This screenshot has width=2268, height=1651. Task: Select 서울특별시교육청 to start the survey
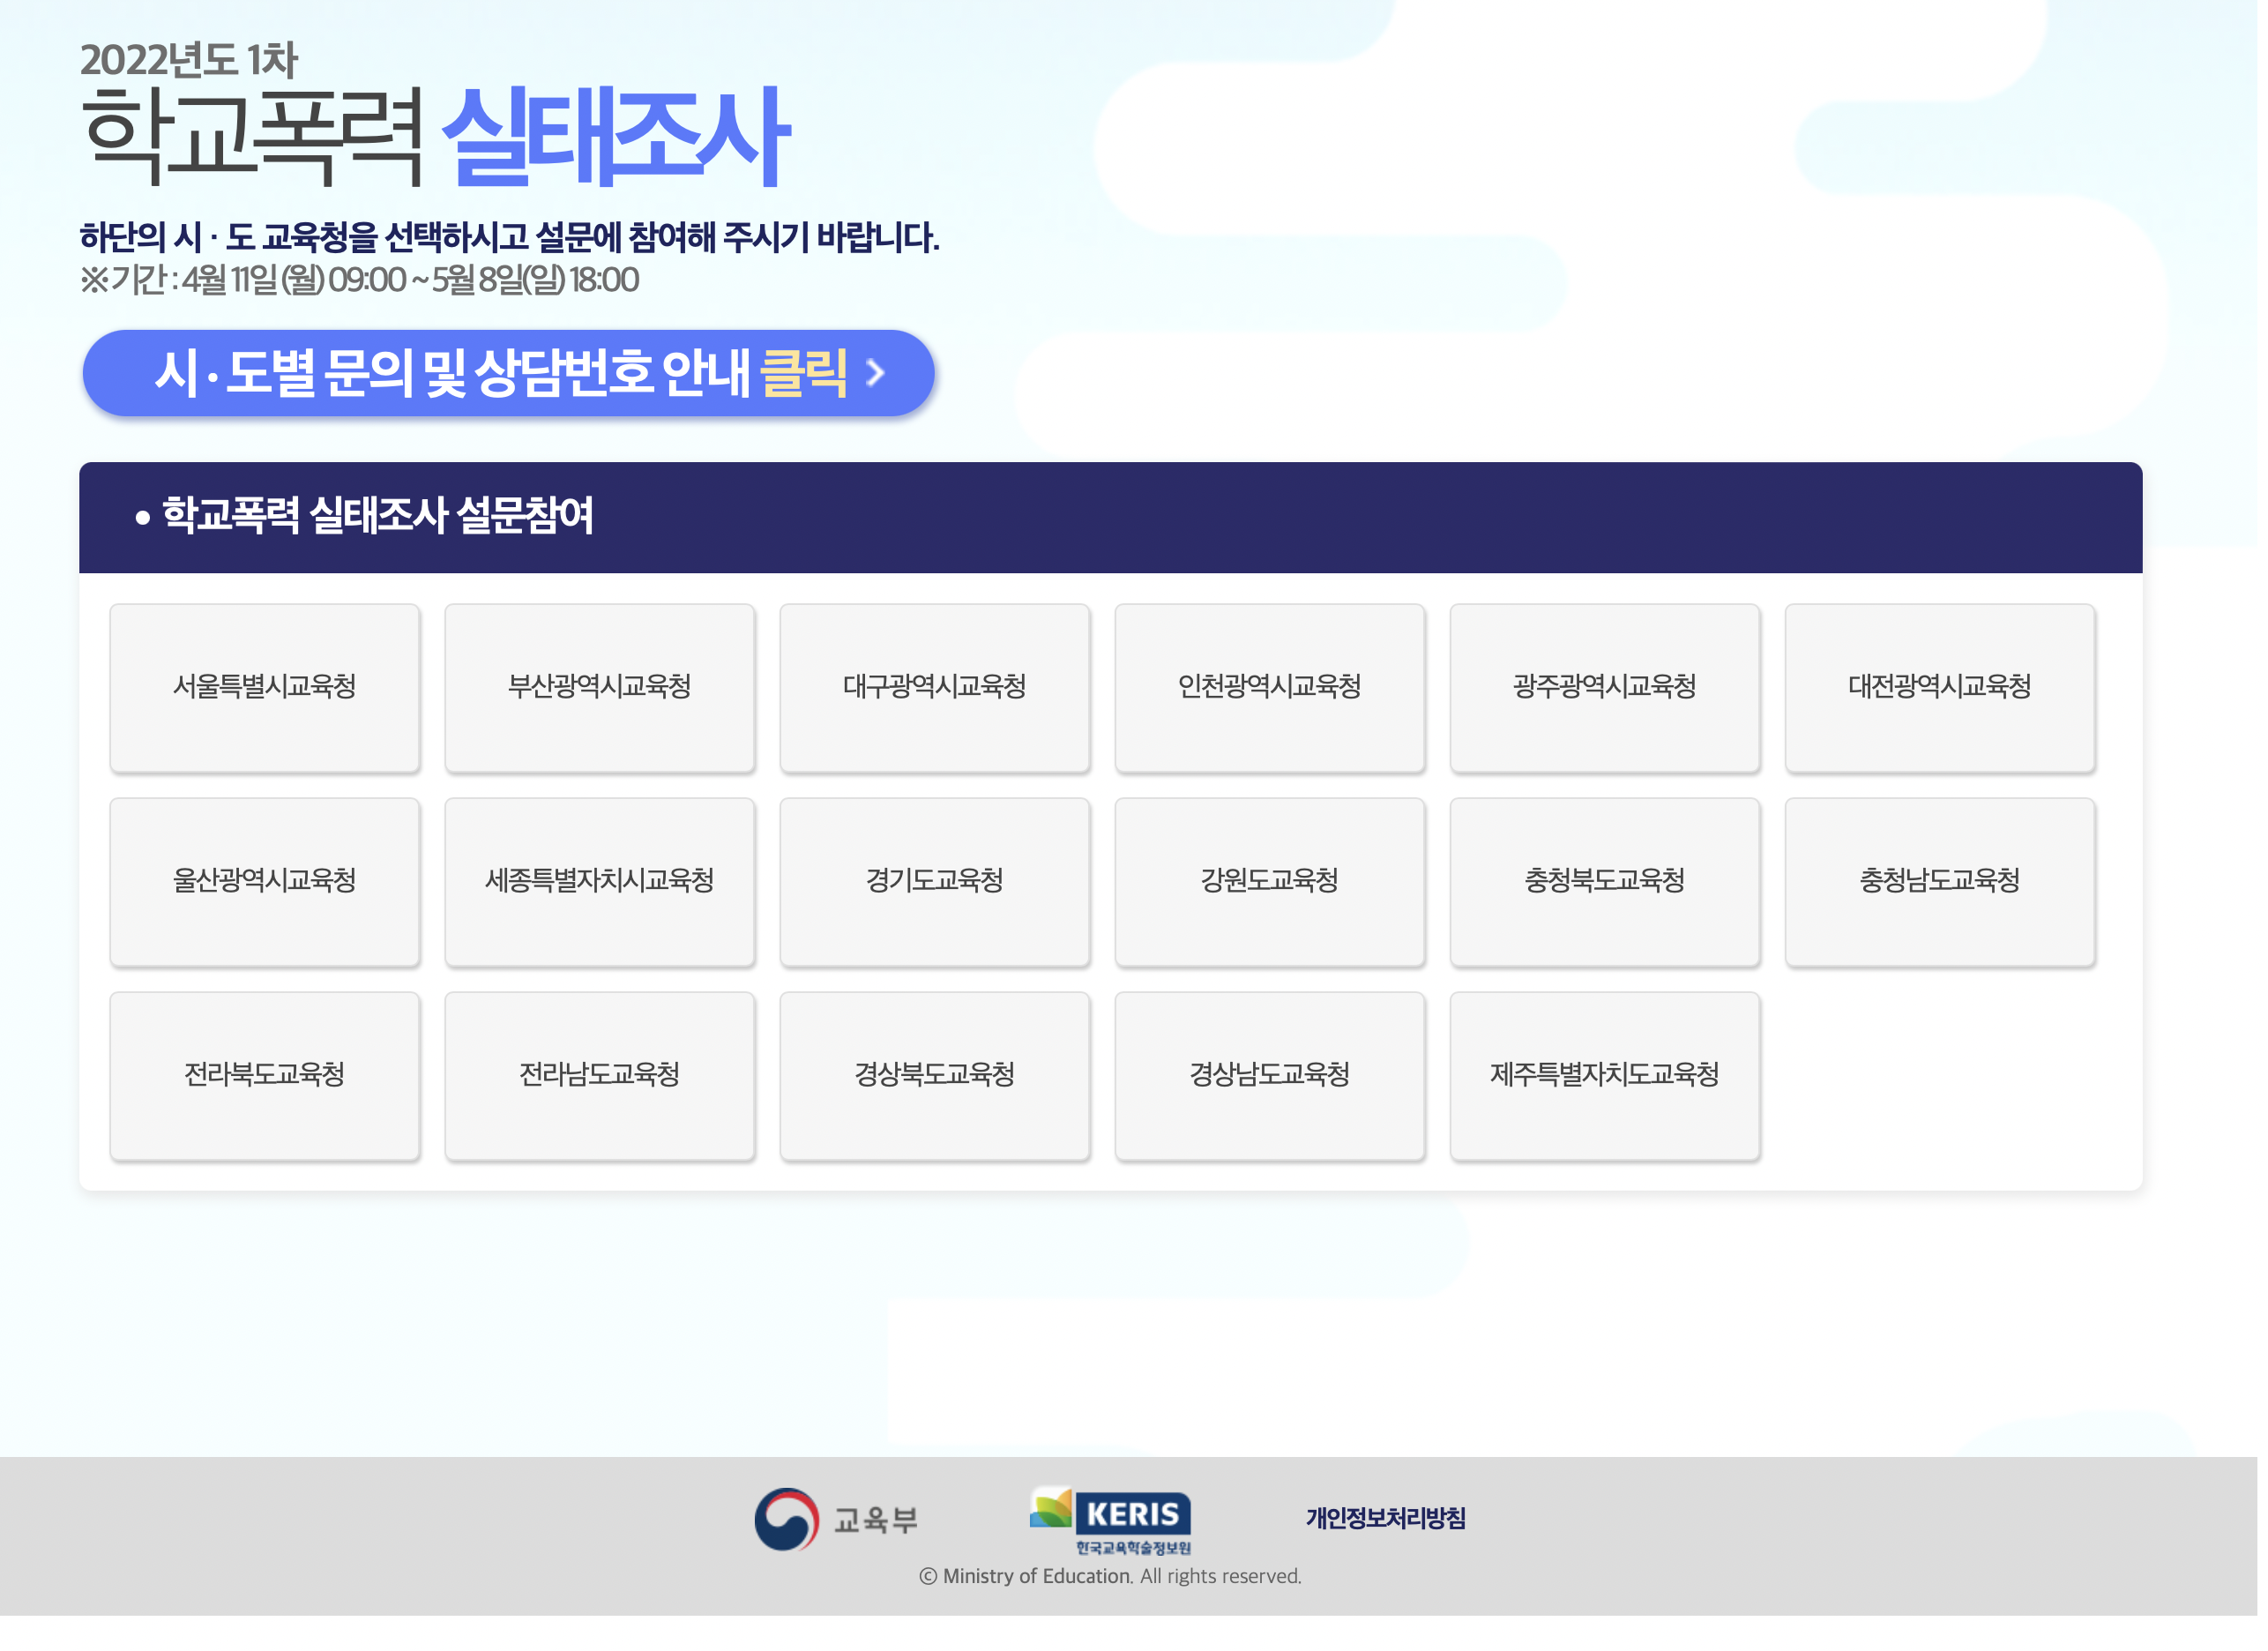tap(265, 687)
